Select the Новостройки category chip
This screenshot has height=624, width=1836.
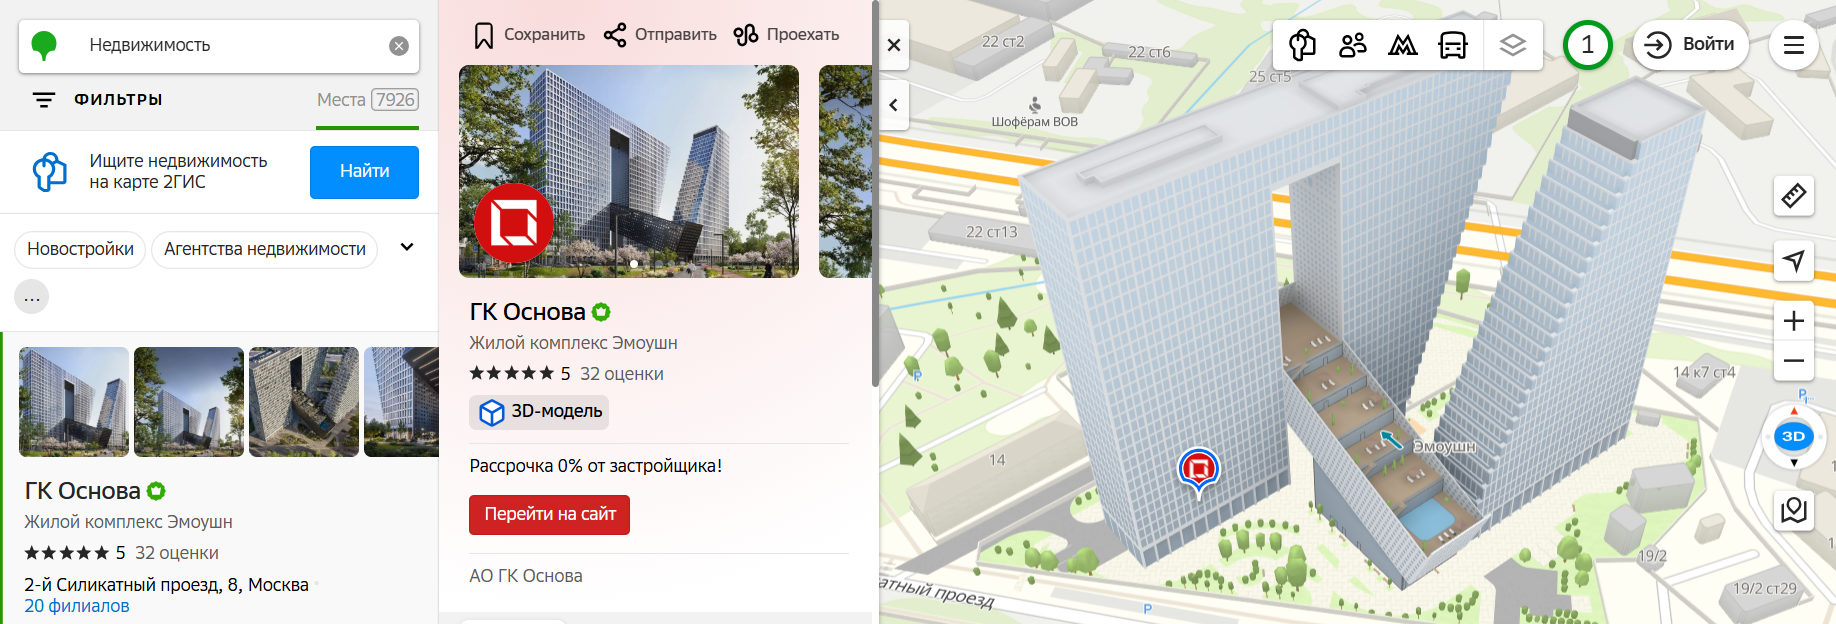pyautogui.click(x=80, y=249)
